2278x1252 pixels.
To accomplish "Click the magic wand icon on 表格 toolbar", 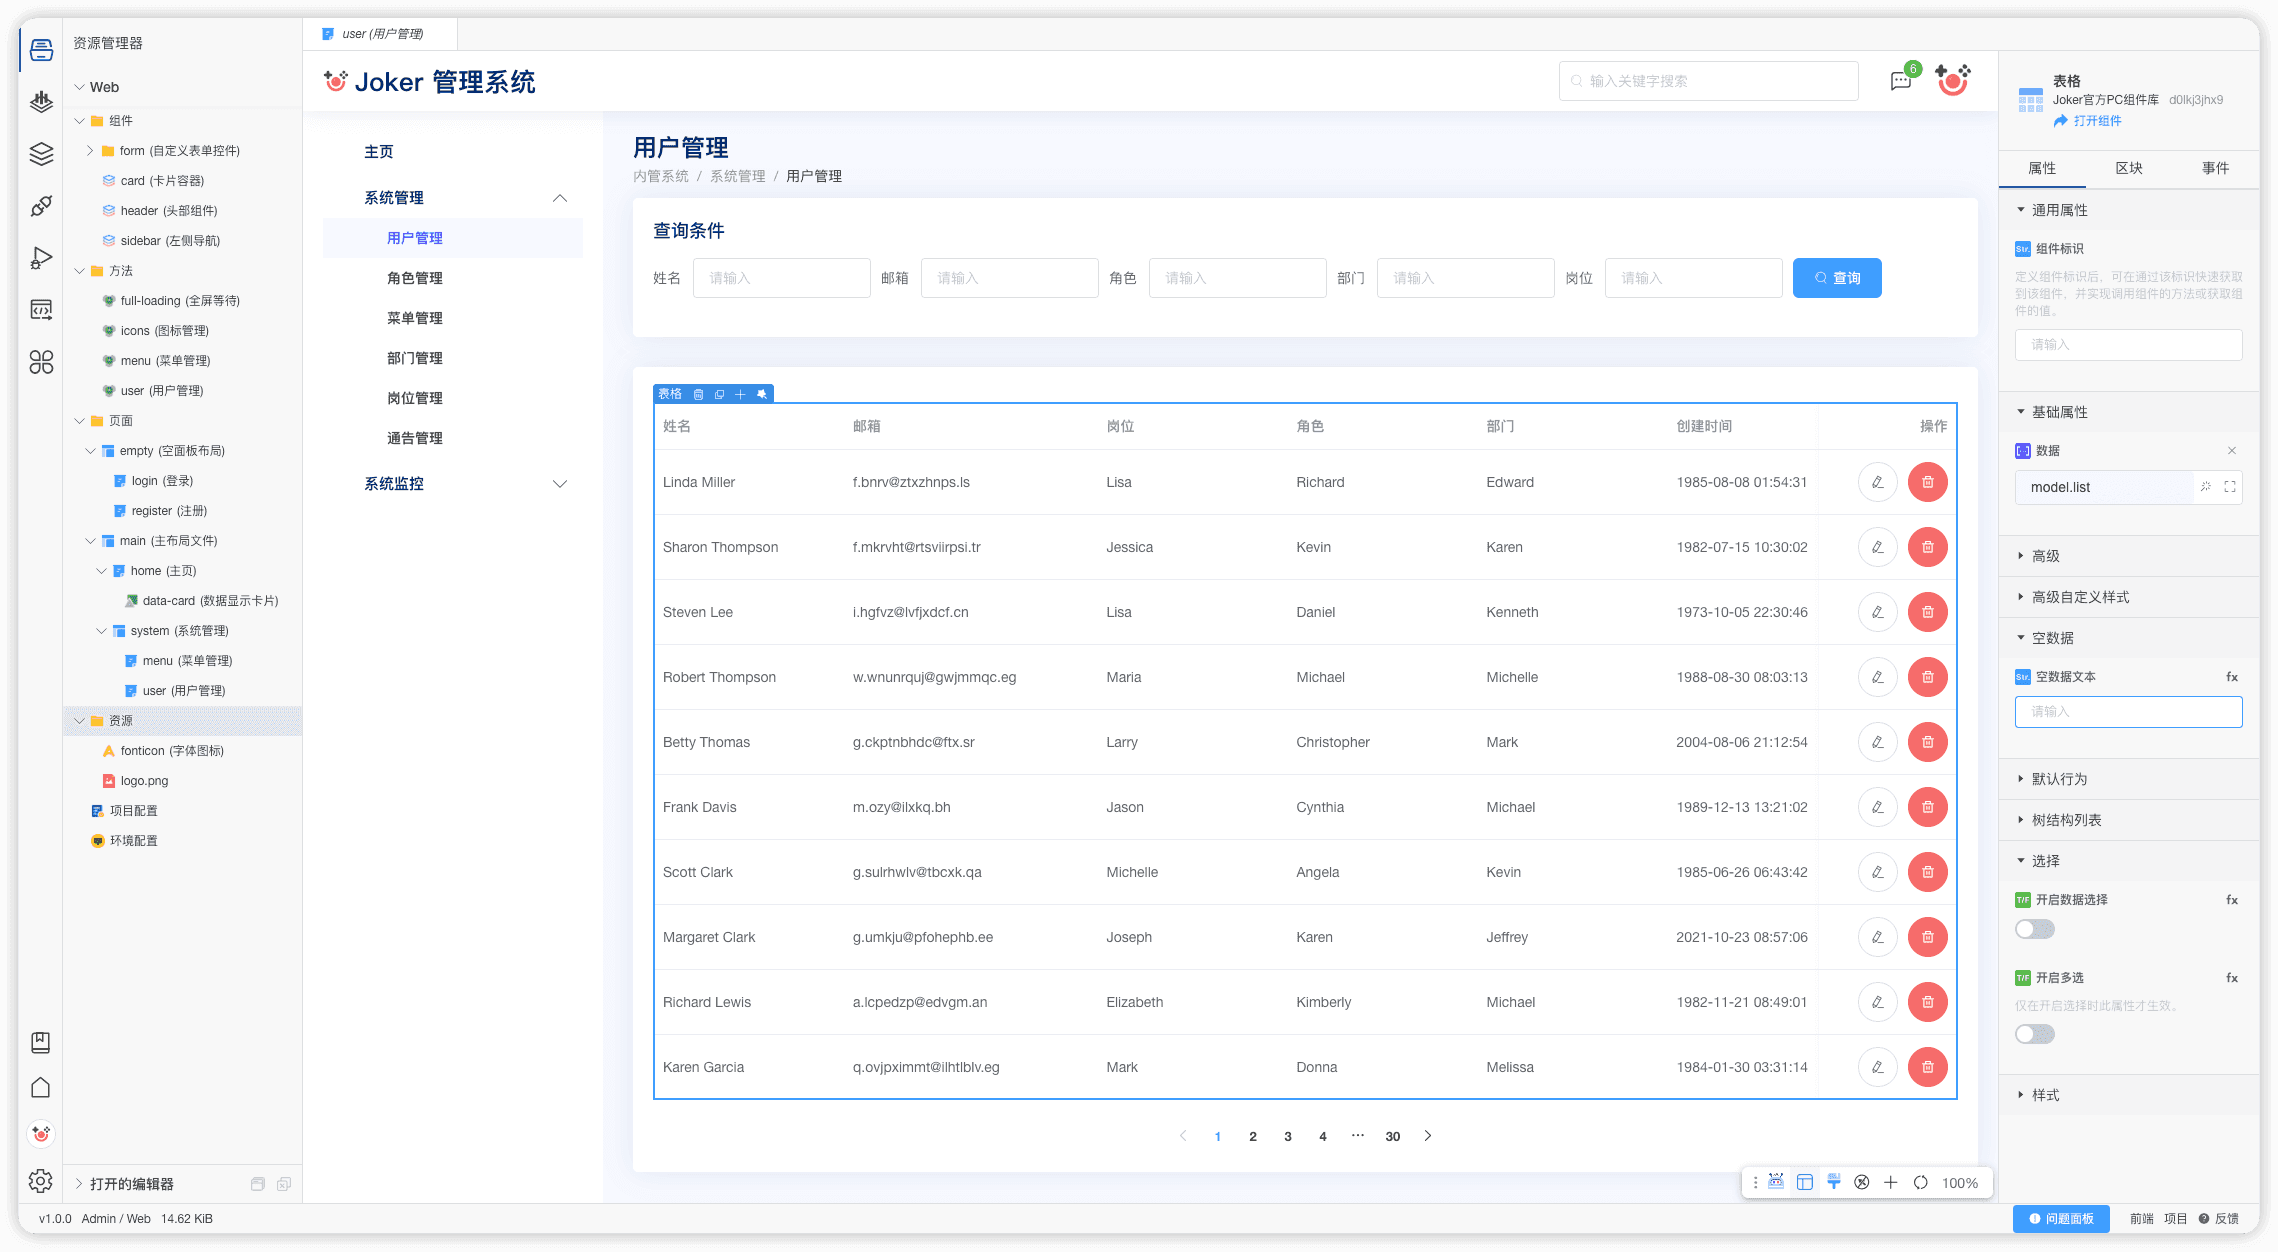I will pos(762,394).
